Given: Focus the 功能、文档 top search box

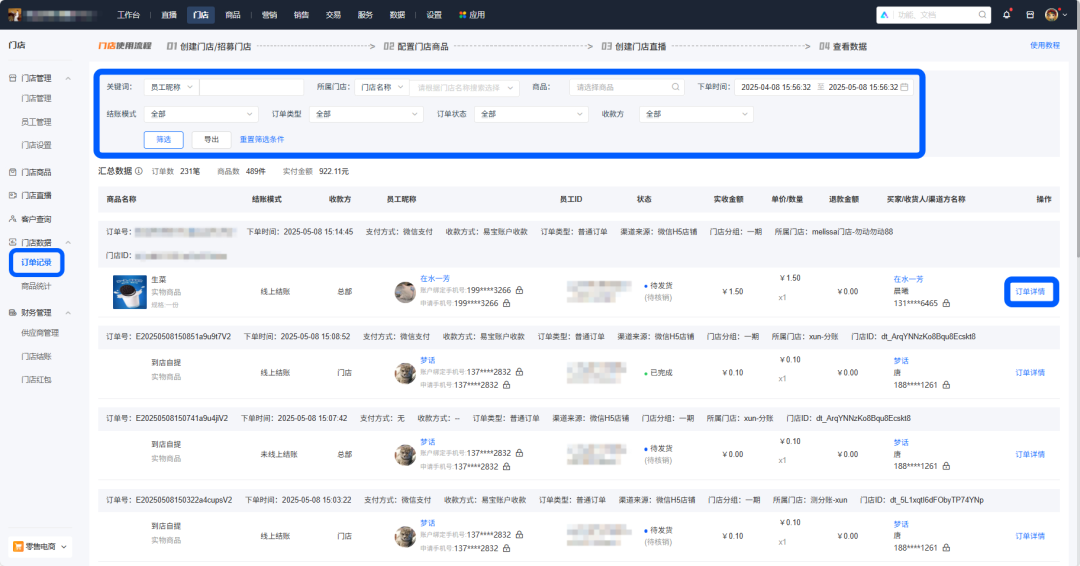Looking at the screenshot, I should pyautogui.click(x=933, y=14).
